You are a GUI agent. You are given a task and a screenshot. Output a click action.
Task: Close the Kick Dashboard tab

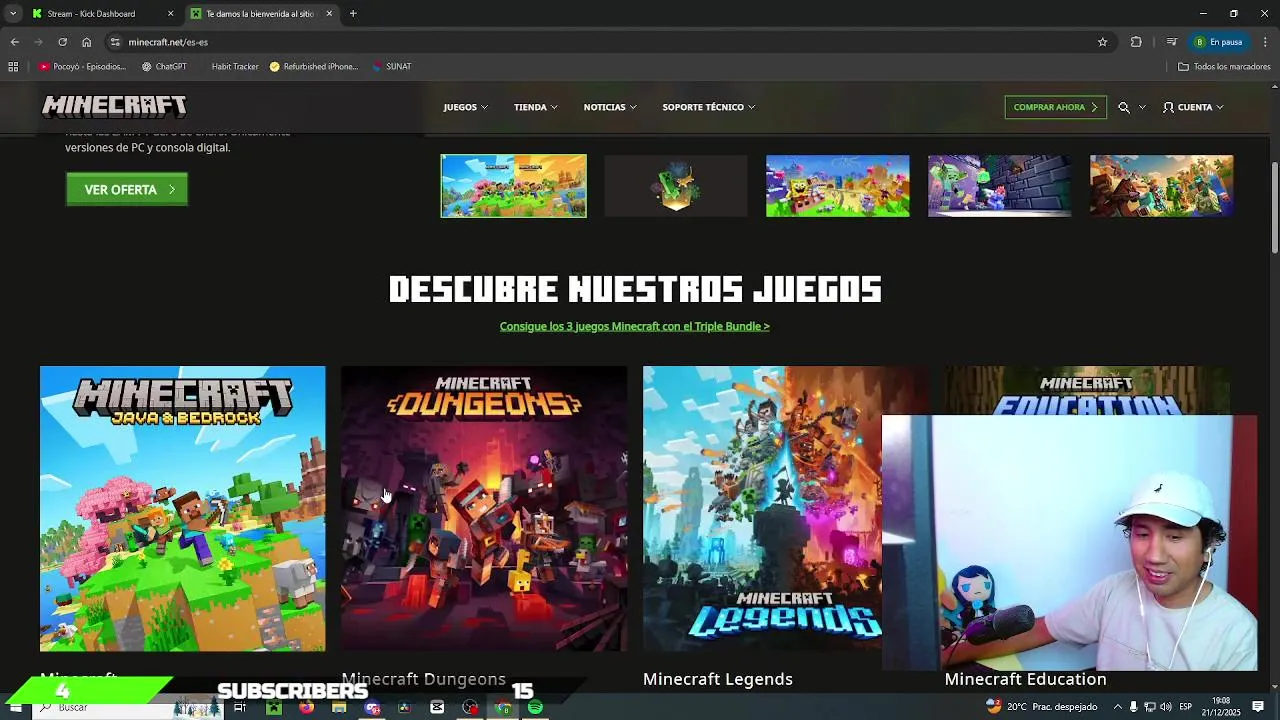click(x=170, y=14)
